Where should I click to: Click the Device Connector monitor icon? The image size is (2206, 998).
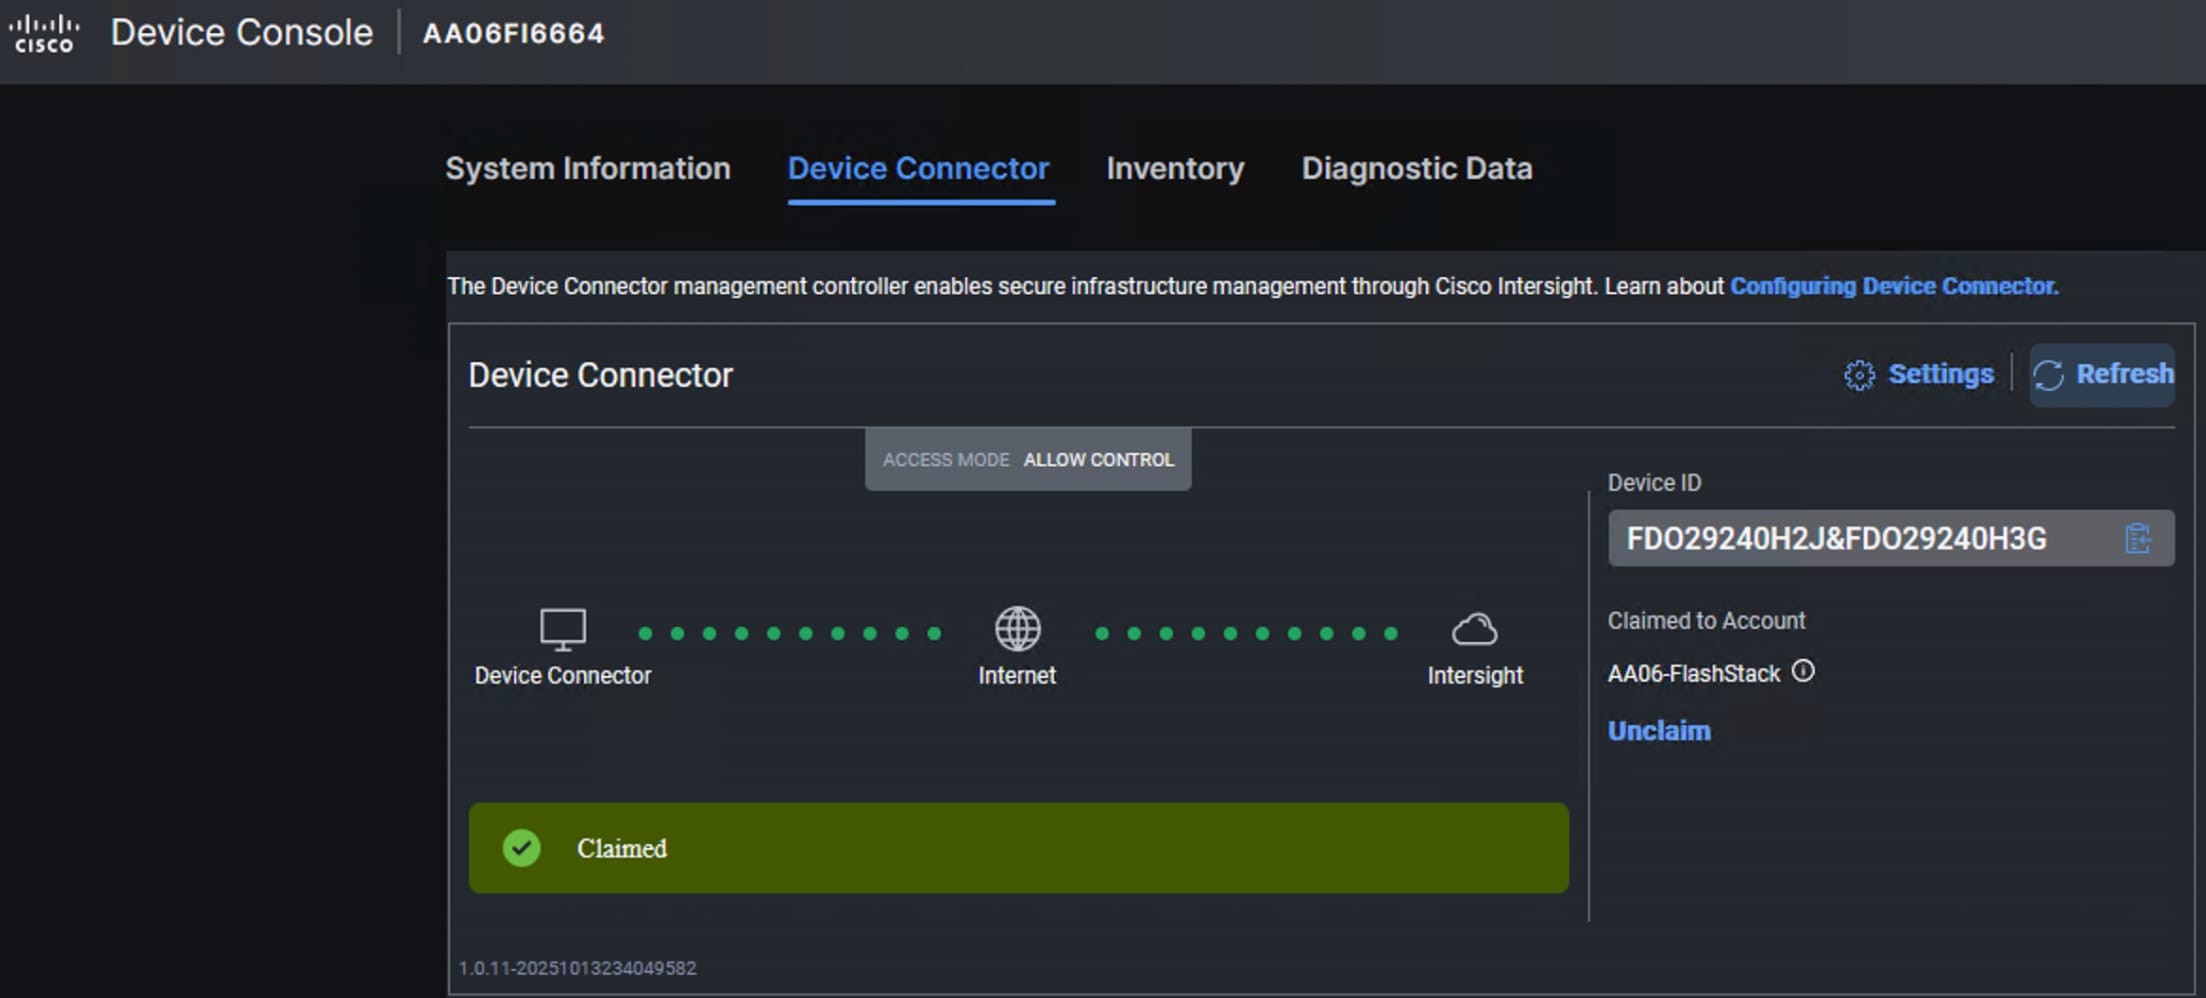click(562, 628)
